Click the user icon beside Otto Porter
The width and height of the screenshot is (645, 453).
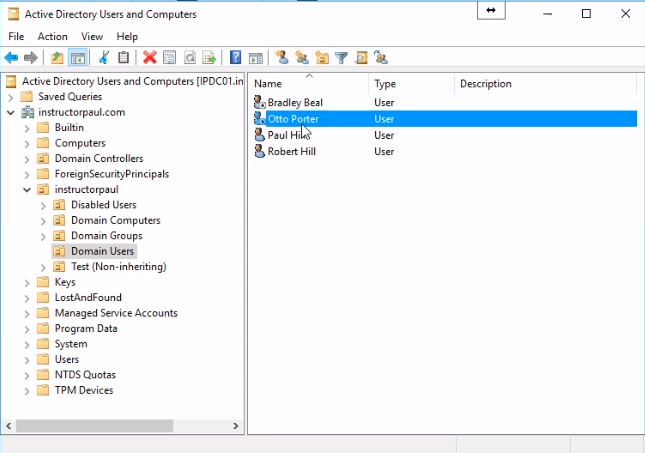pyautogui.click(x=260, y=118)
